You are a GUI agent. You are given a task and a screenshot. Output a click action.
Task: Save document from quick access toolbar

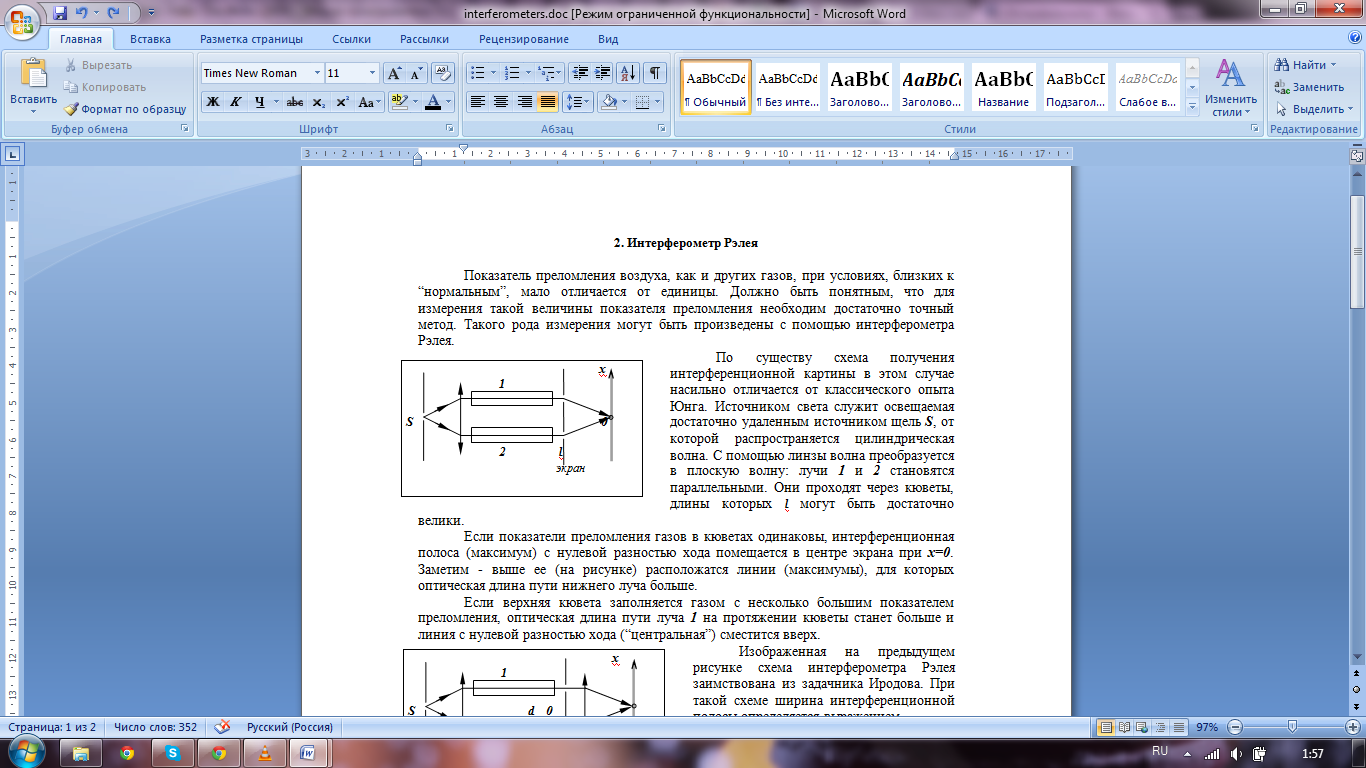tap(60, 14)
